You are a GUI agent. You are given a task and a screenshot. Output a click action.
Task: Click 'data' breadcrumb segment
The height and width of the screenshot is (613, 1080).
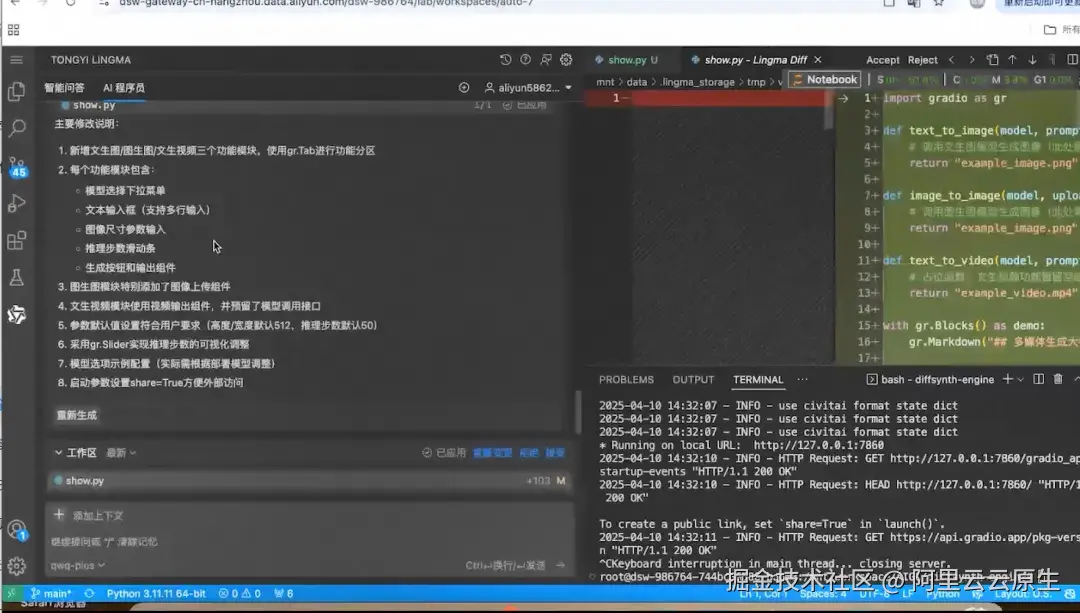[636, 82]
